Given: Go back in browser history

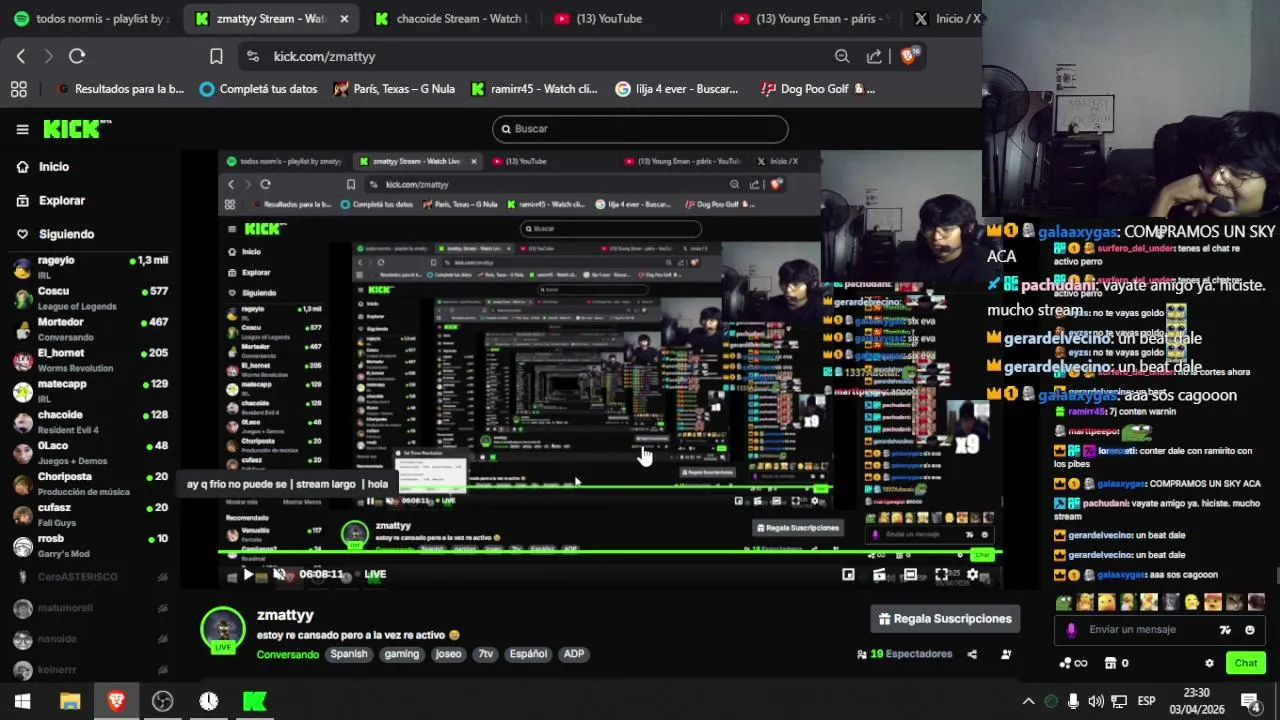Looking at the screenshot, I should point(21,56).
